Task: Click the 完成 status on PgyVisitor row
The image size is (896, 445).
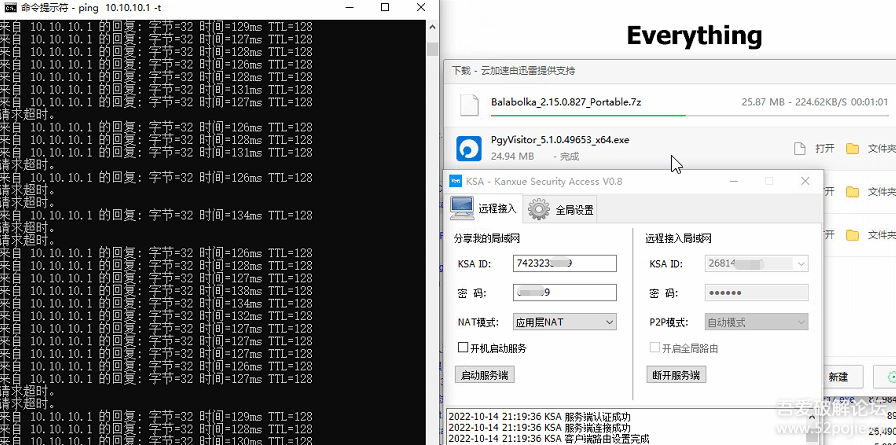Action: pyautogui.click(x=569, y=156)
